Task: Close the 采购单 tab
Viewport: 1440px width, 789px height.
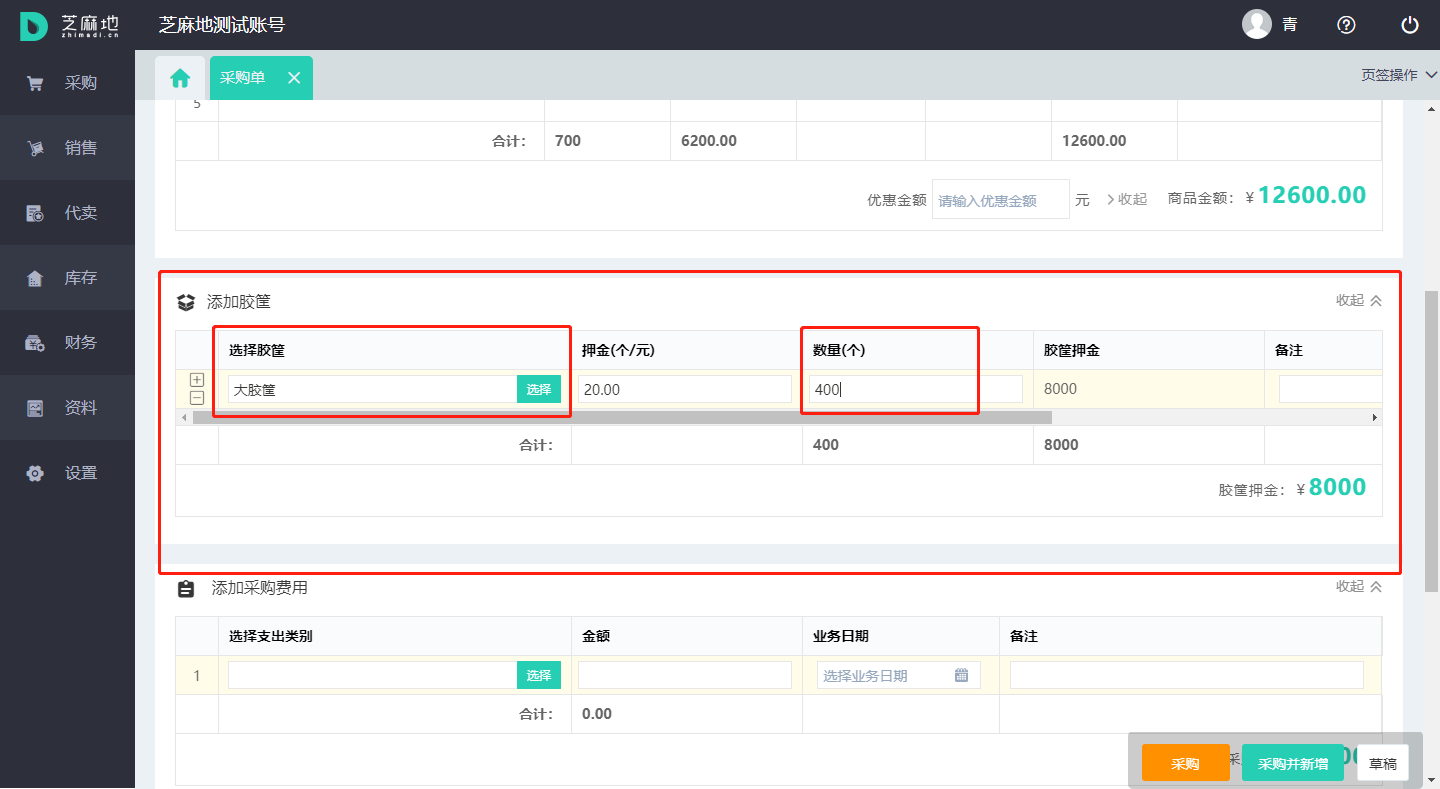Action: point(294,78)
